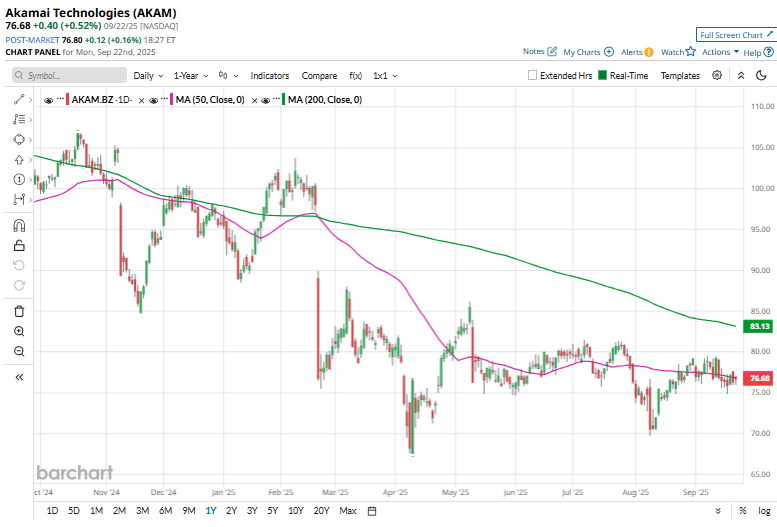
Task: Click the Watch star icon
Action: (691, 51)
